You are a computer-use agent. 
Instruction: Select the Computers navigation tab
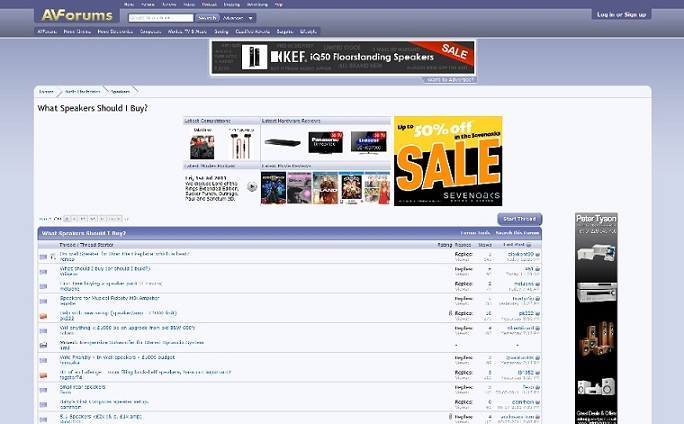[150, 31]
